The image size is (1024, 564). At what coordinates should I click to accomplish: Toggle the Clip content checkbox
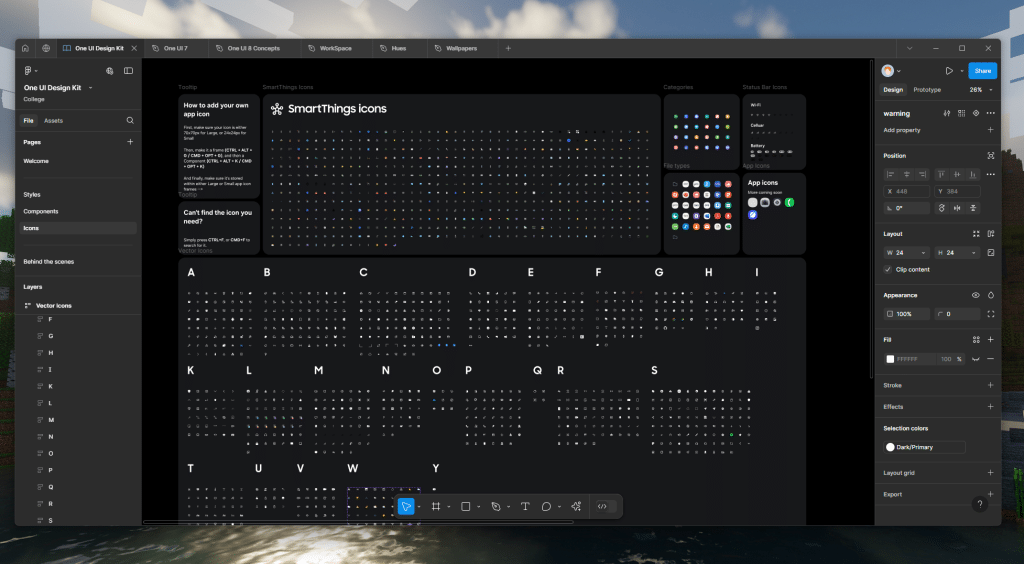pos(888,270)
